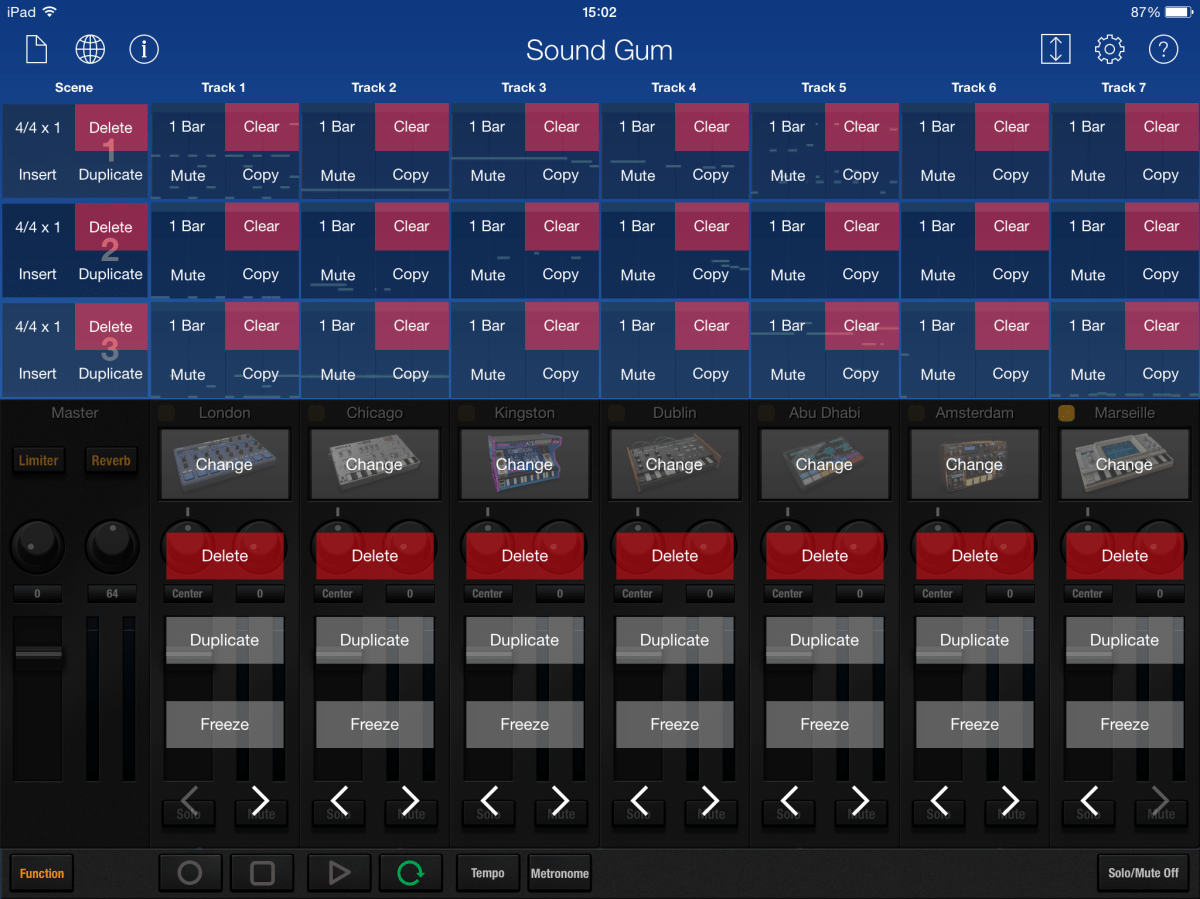Move London track right with arrow
Image resolution: width=1200 pixels, height=899 pixels.
pyautogui.click(x=260, y=800)
